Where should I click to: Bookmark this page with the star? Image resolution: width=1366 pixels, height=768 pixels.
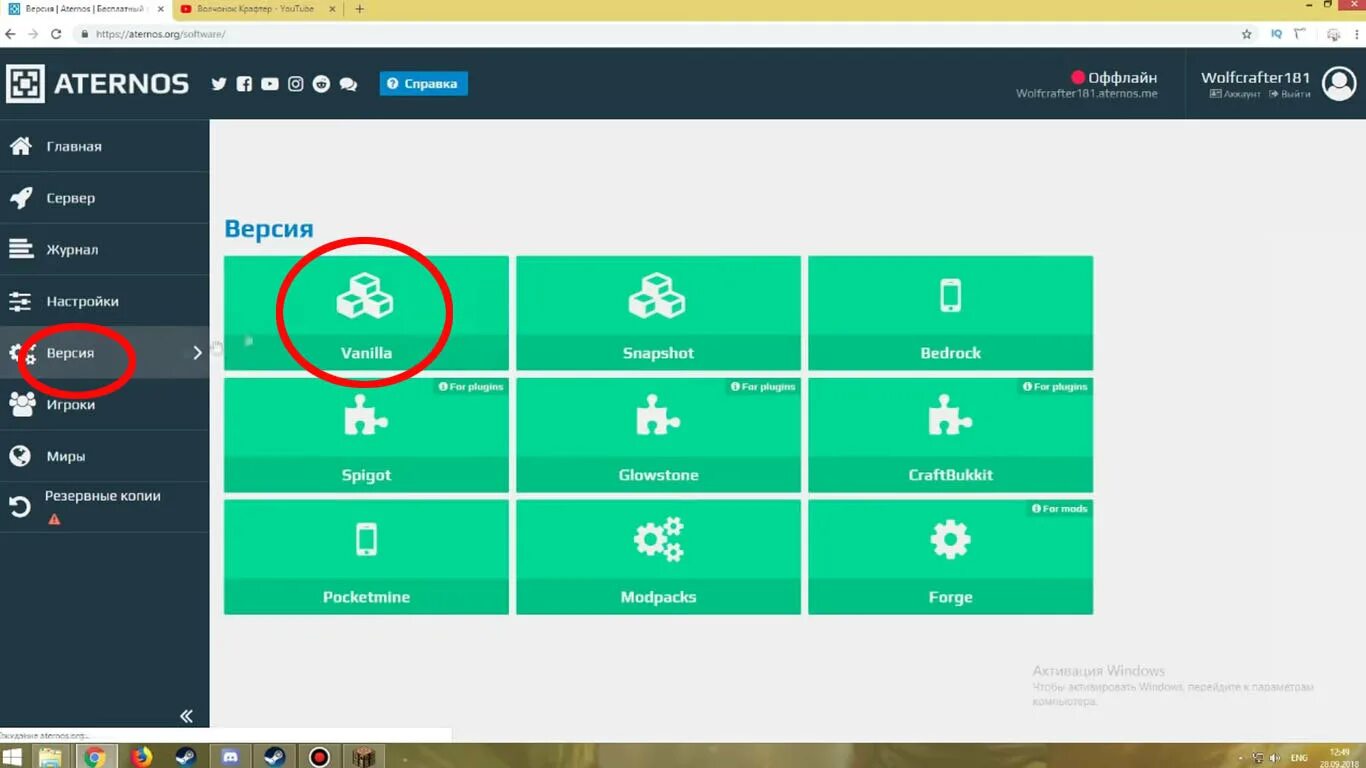1247,34
